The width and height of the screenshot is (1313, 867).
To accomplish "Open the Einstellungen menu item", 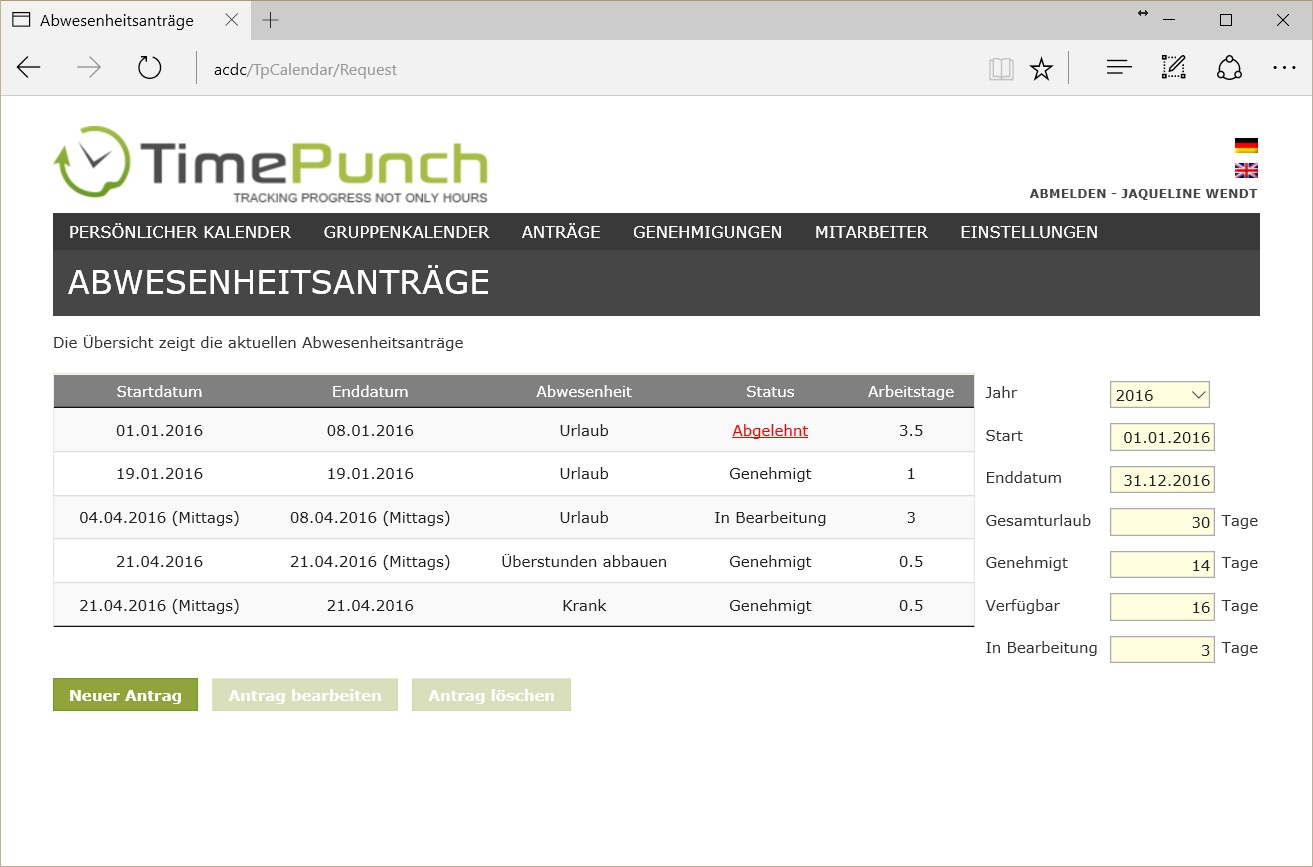I will [x=1029, y=232].
